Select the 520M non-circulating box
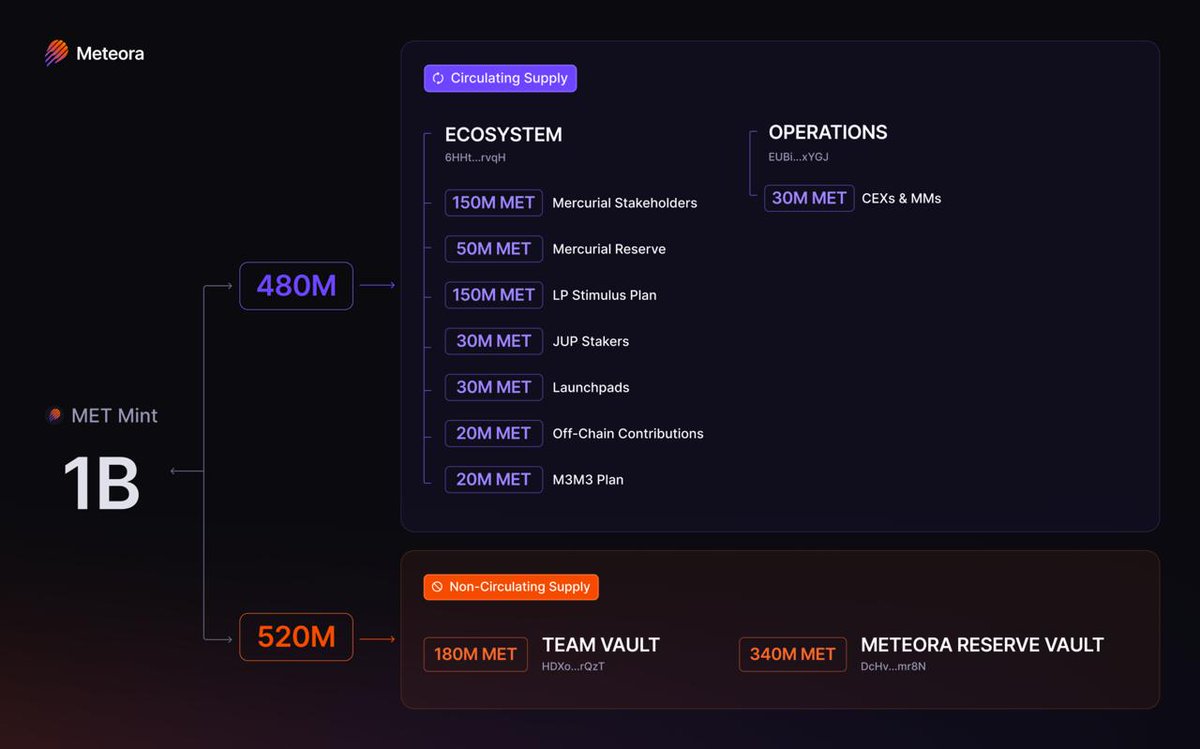 tap(296, 637)
